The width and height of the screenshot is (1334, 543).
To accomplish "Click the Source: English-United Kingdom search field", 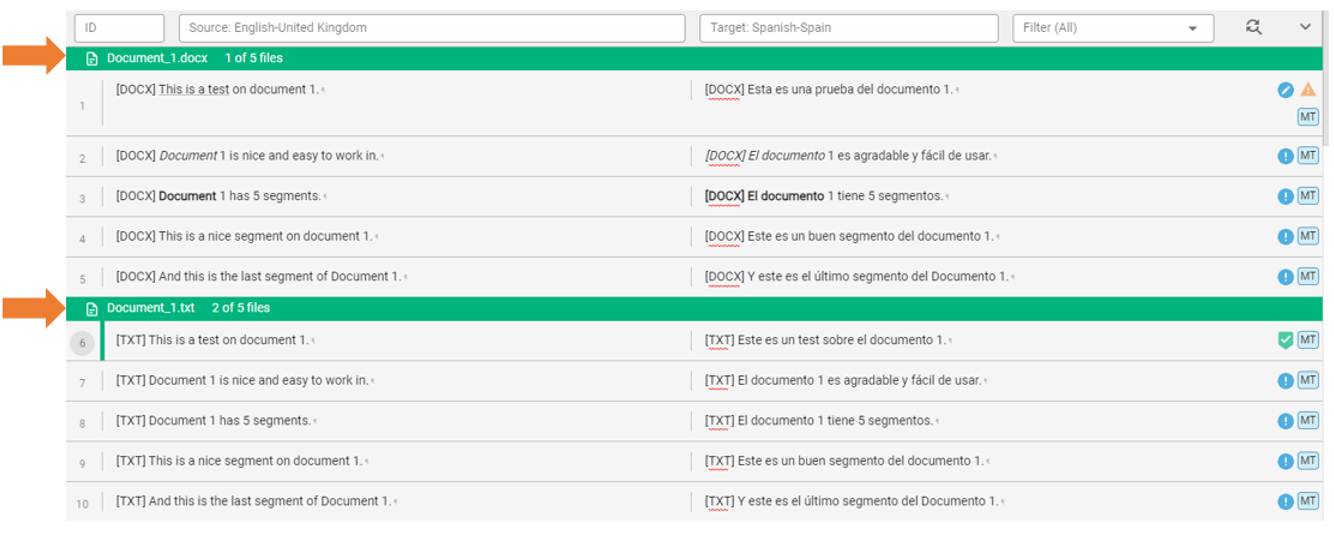I will [431, 28].
